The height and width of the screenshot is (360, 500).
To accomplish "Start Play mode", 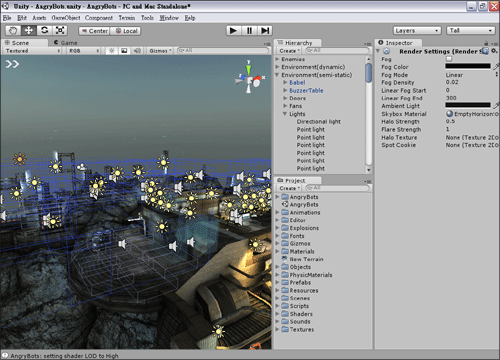I will (x=234, y=31).
